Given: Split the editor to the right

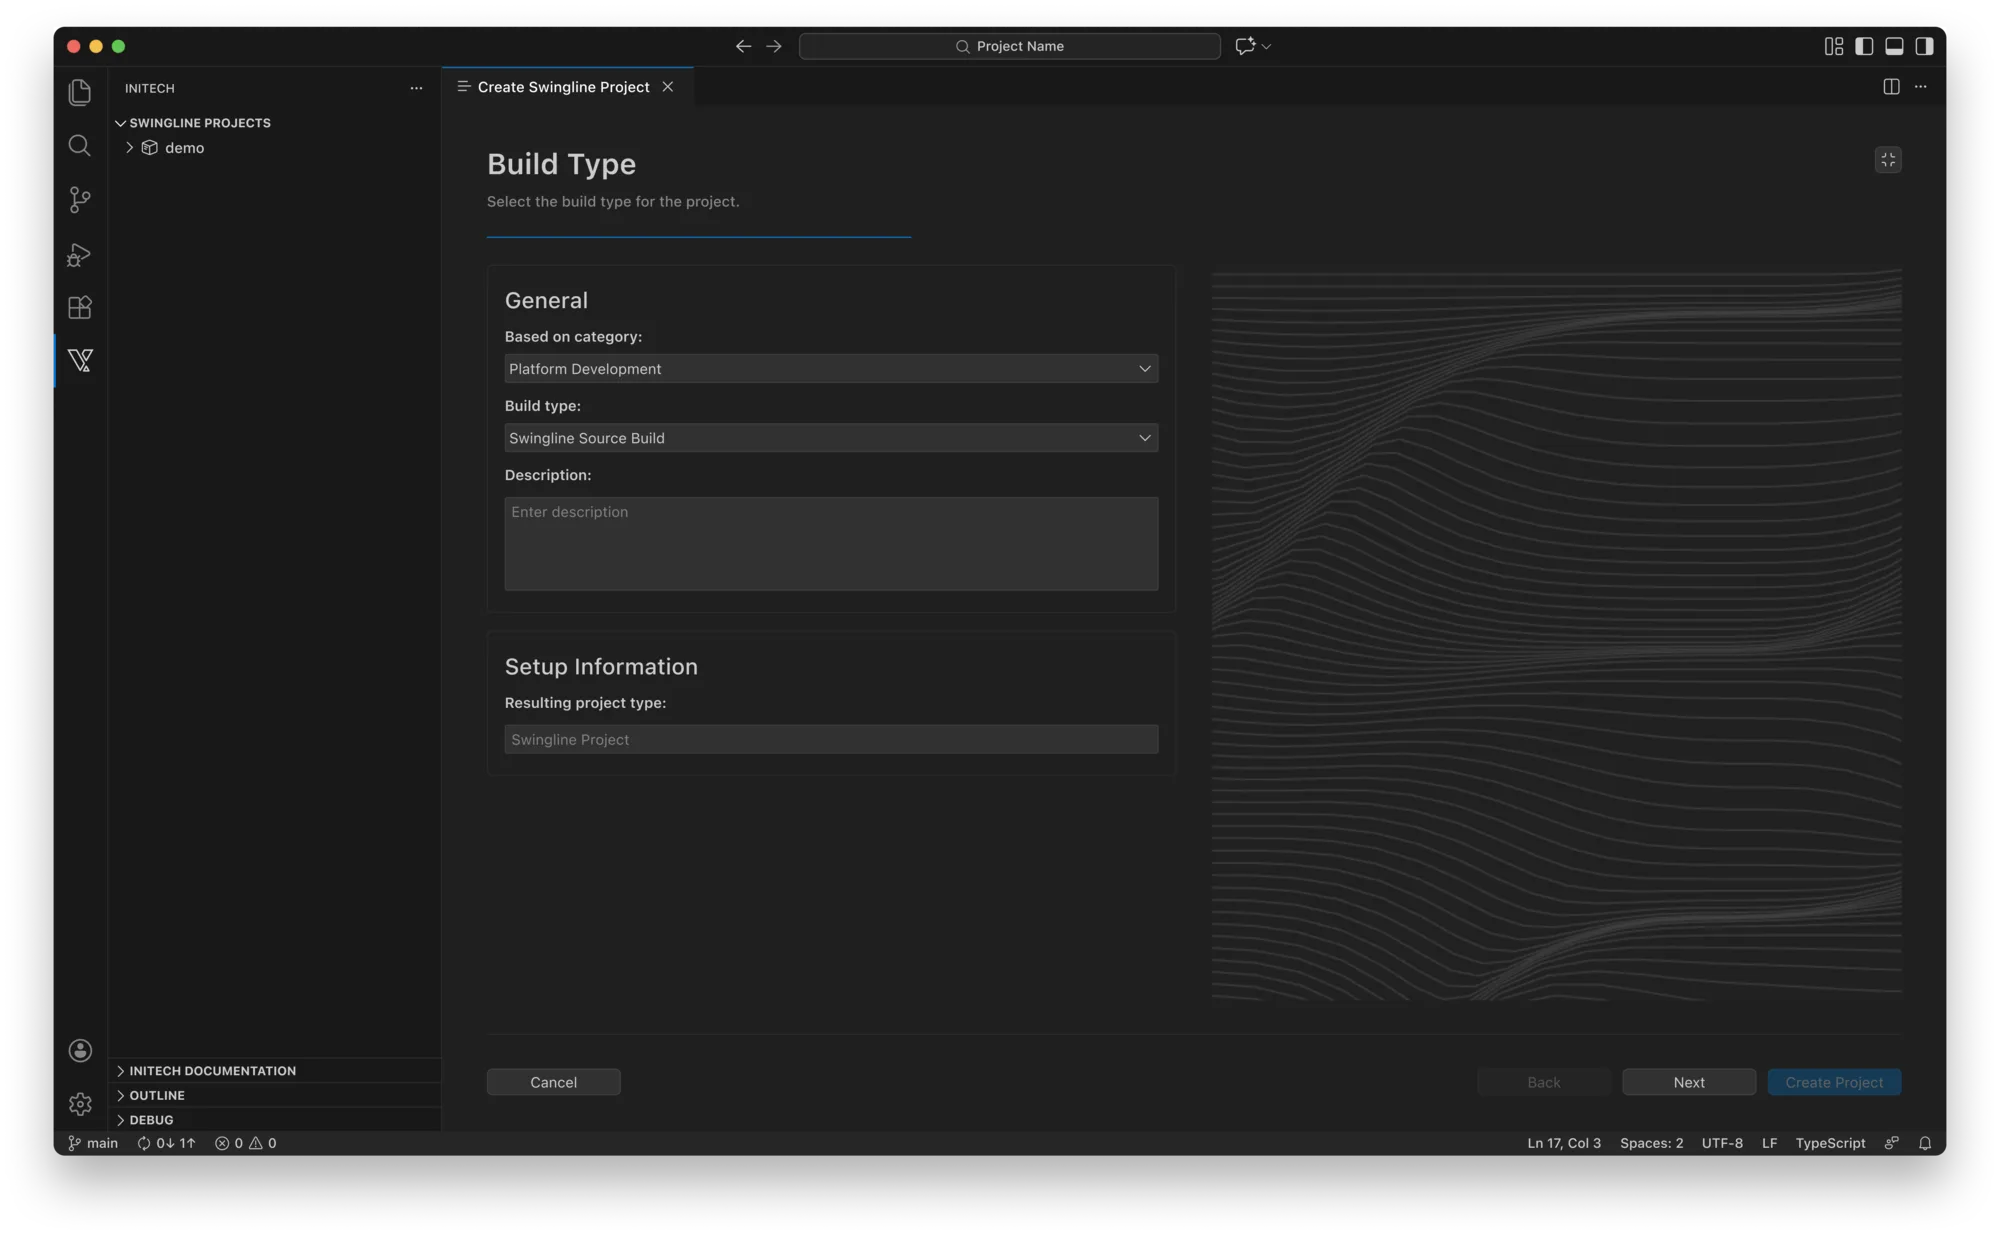Looking at the screenshot, I should (1891, 87).
